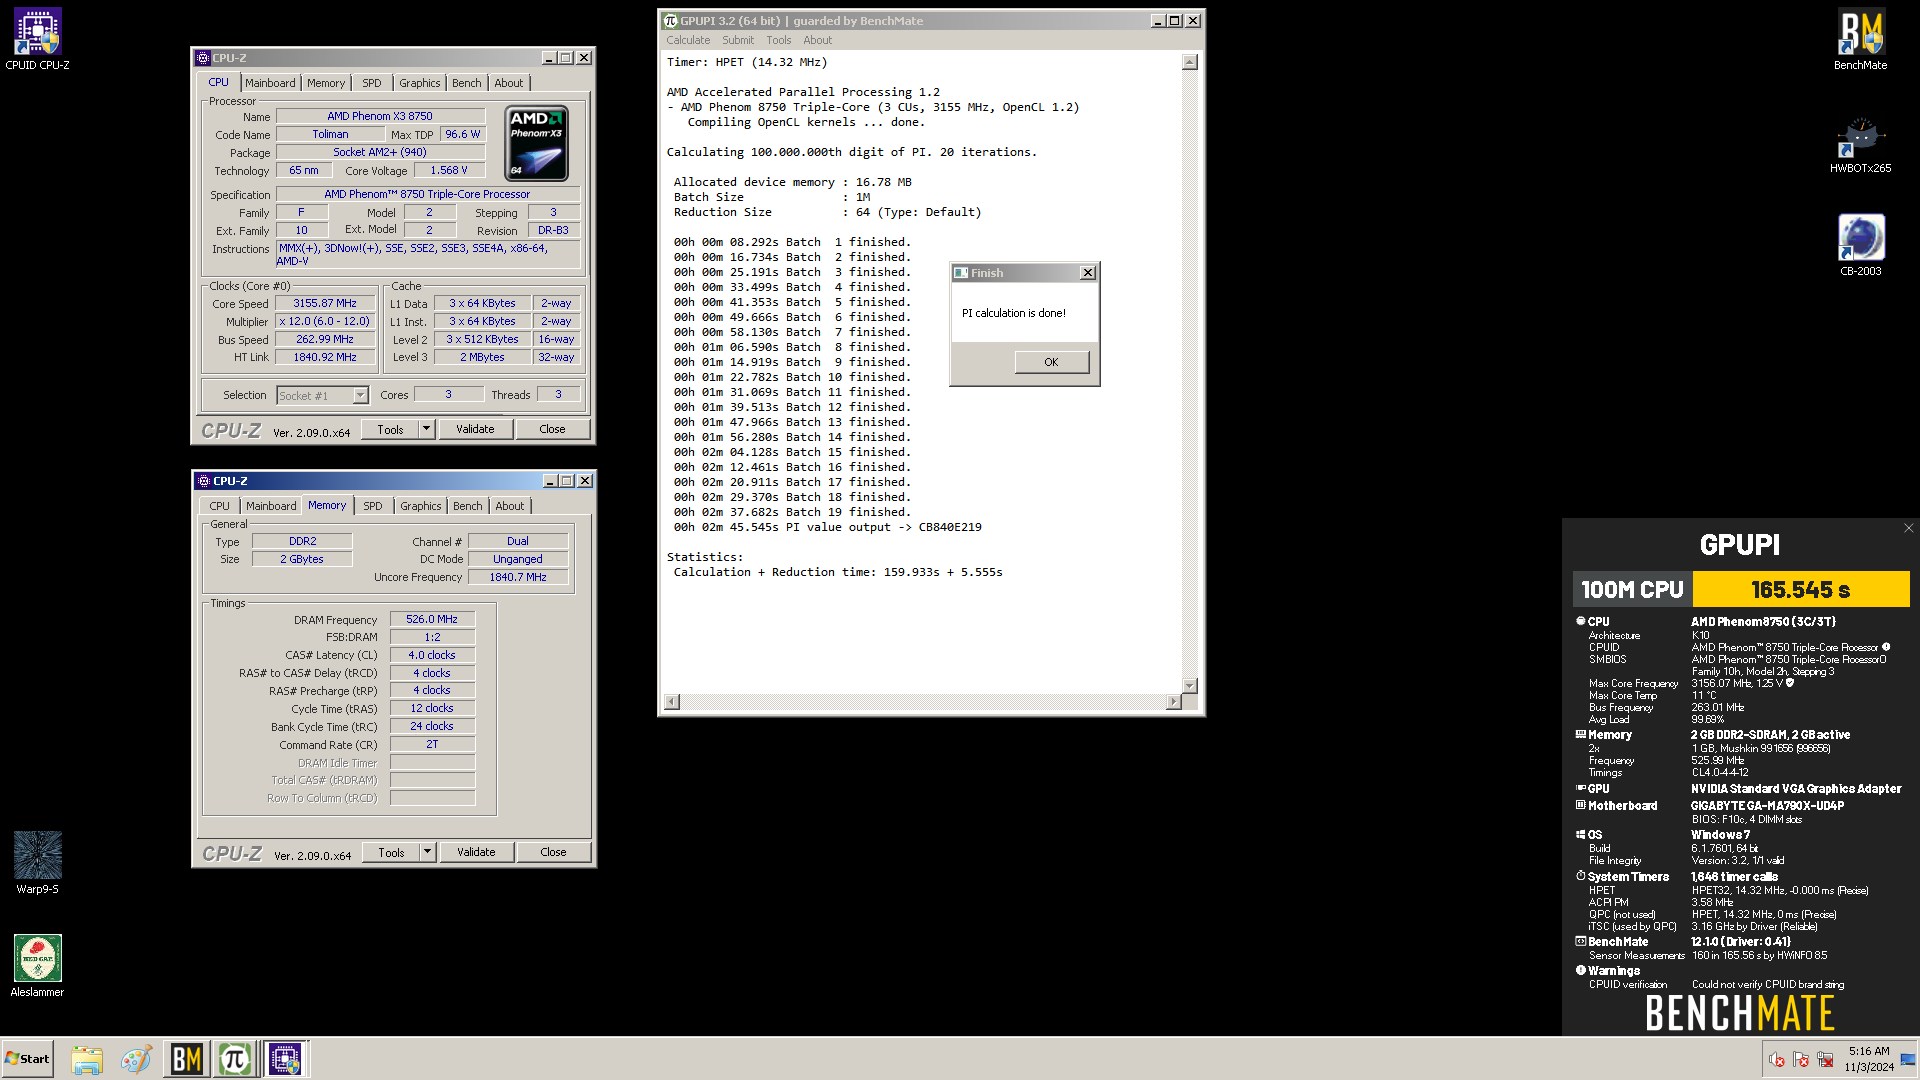Image resolution: width=1920 pixels, height=1080 pixels.
Task: Open the About menu in GPUPI
Action: coord(817,40)
